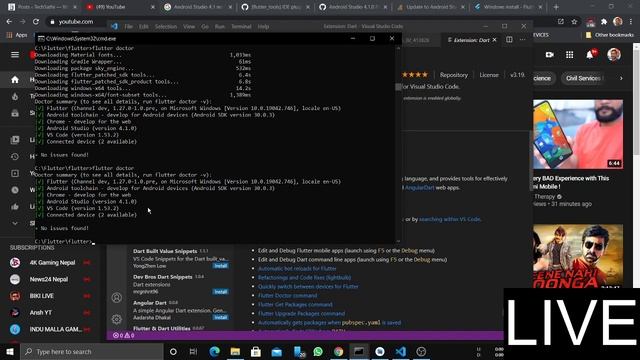Open Microsoft Edge from taskbar

[215, 351]
